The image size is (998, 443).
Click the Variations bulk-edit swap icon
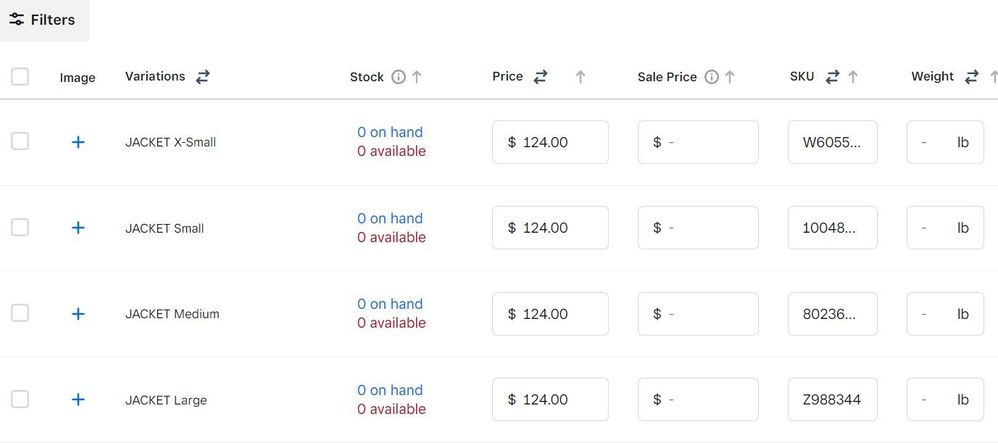203,76
